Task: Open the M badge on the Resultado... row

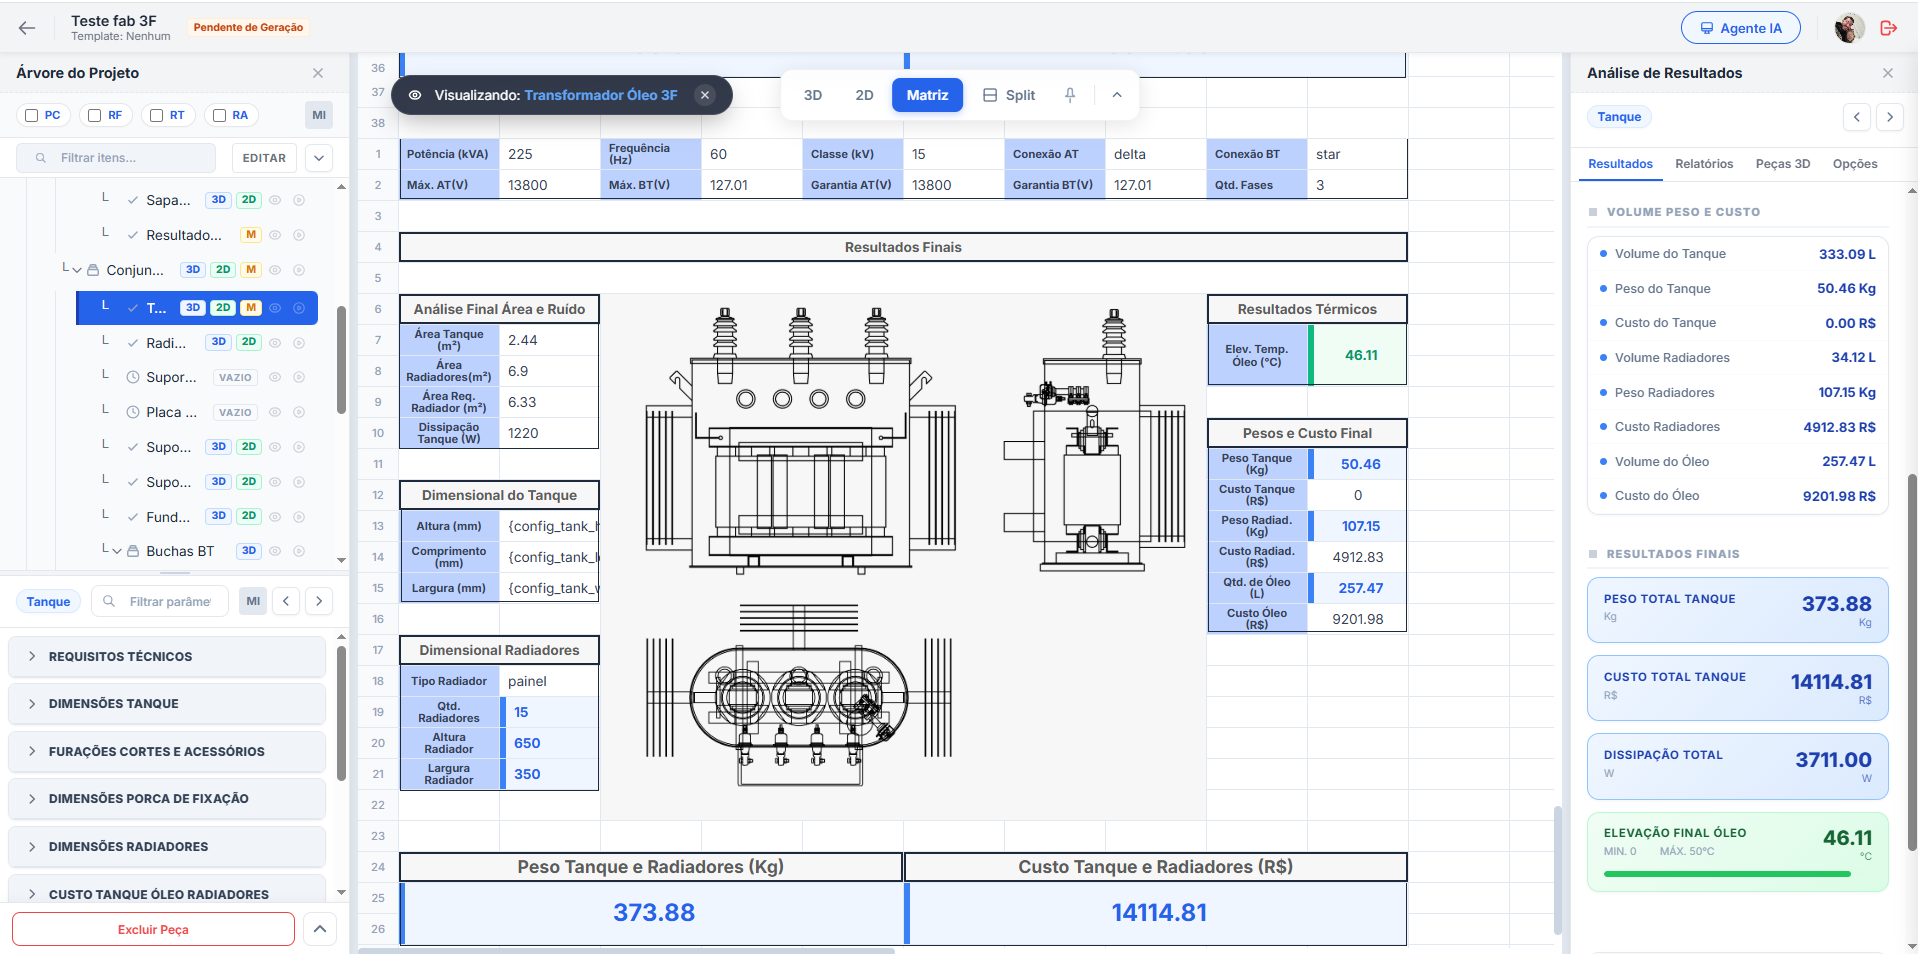Action: click(x=251, y=235)
